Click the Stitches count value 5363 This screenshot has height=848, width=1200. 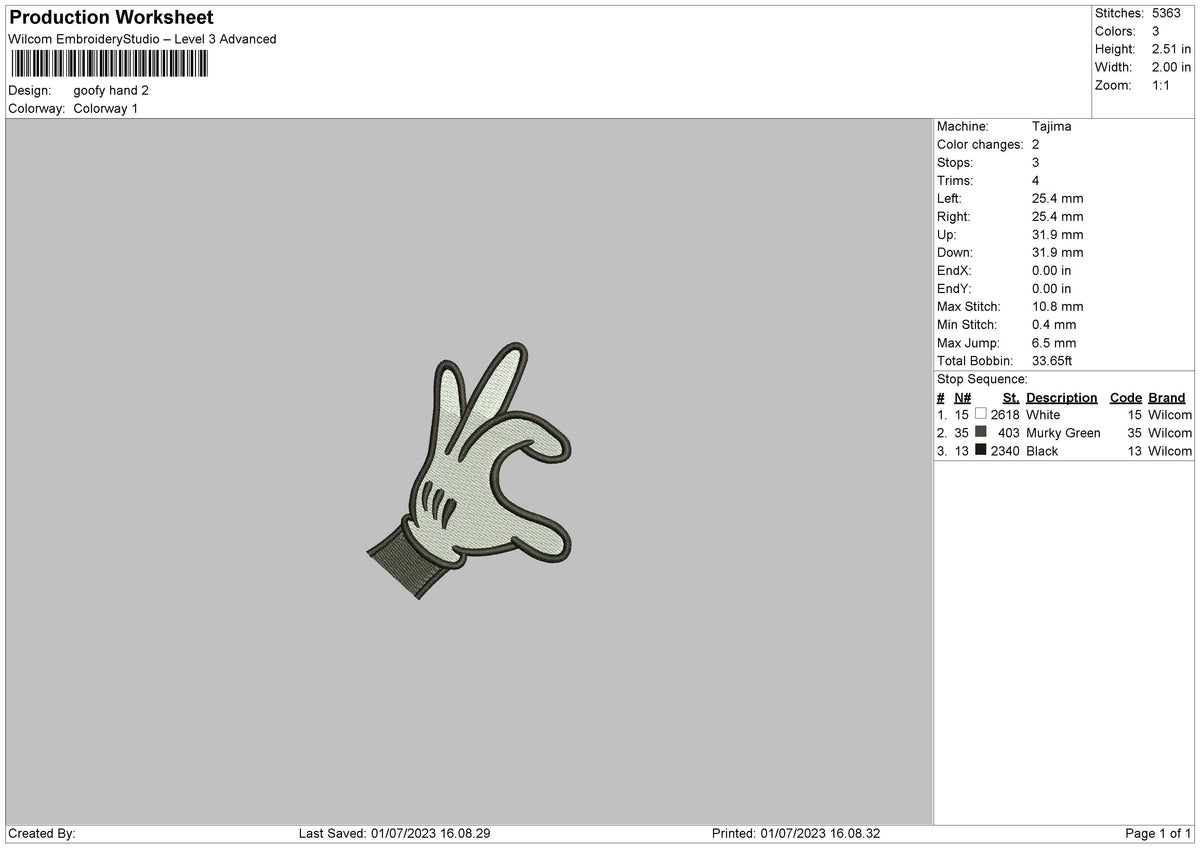point(1165,14)
